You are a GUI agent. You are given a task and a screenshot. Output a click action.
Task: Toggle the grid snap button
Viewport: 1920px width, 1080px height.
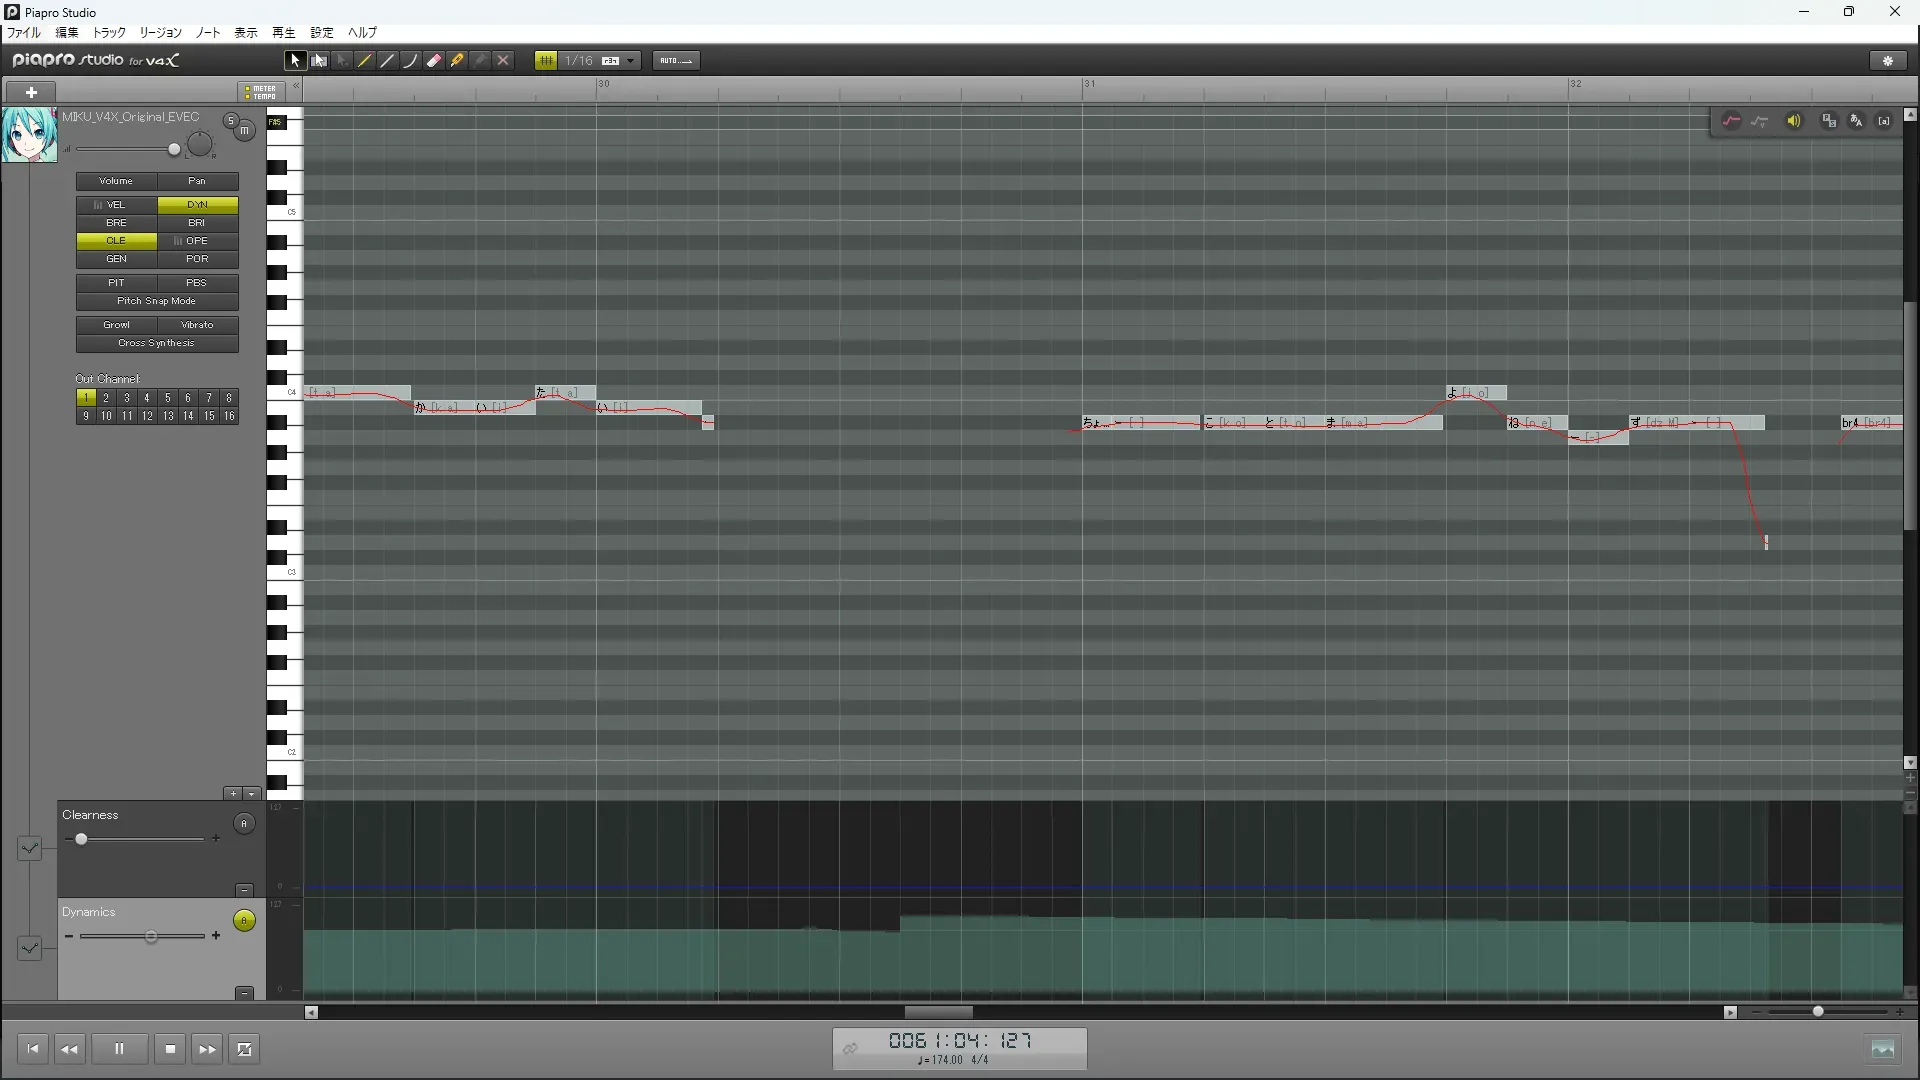[x=546, y=61]
